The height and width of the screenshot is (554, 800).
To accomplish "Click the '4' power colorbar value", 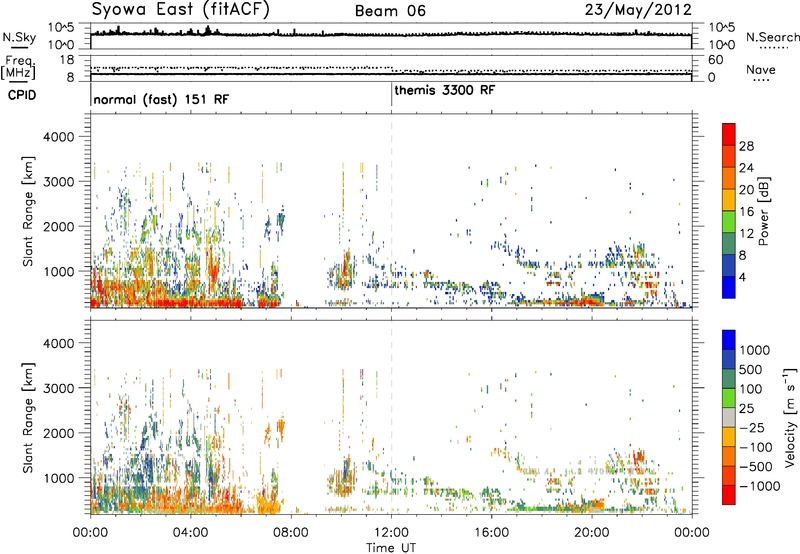I will click(742, 277).
